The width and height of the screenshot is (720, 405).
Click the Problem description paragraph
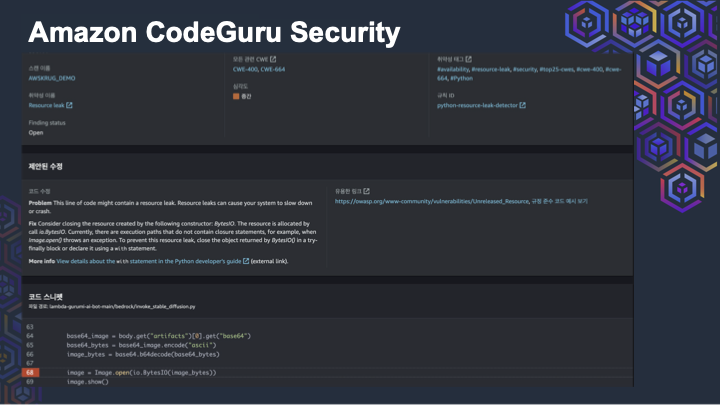(x=170, y=207)
